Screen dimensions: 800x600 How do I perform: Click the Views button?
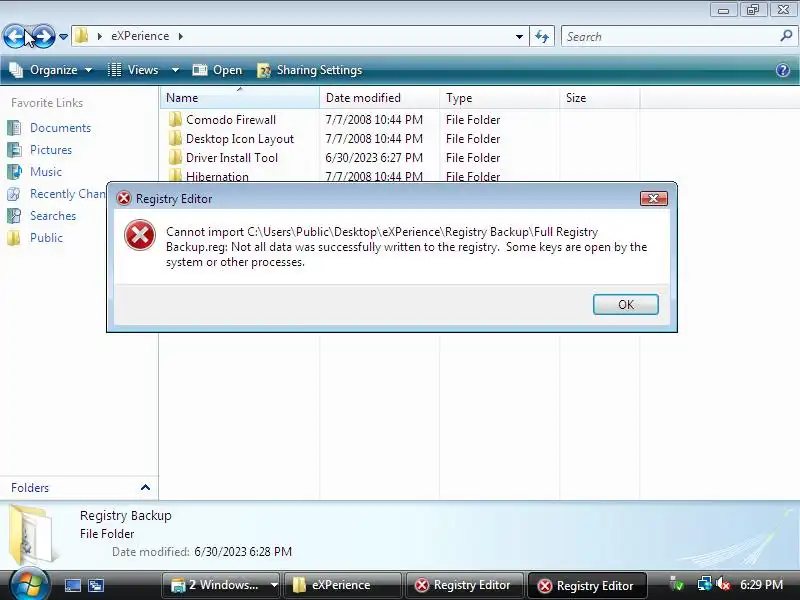coord(134,70)
